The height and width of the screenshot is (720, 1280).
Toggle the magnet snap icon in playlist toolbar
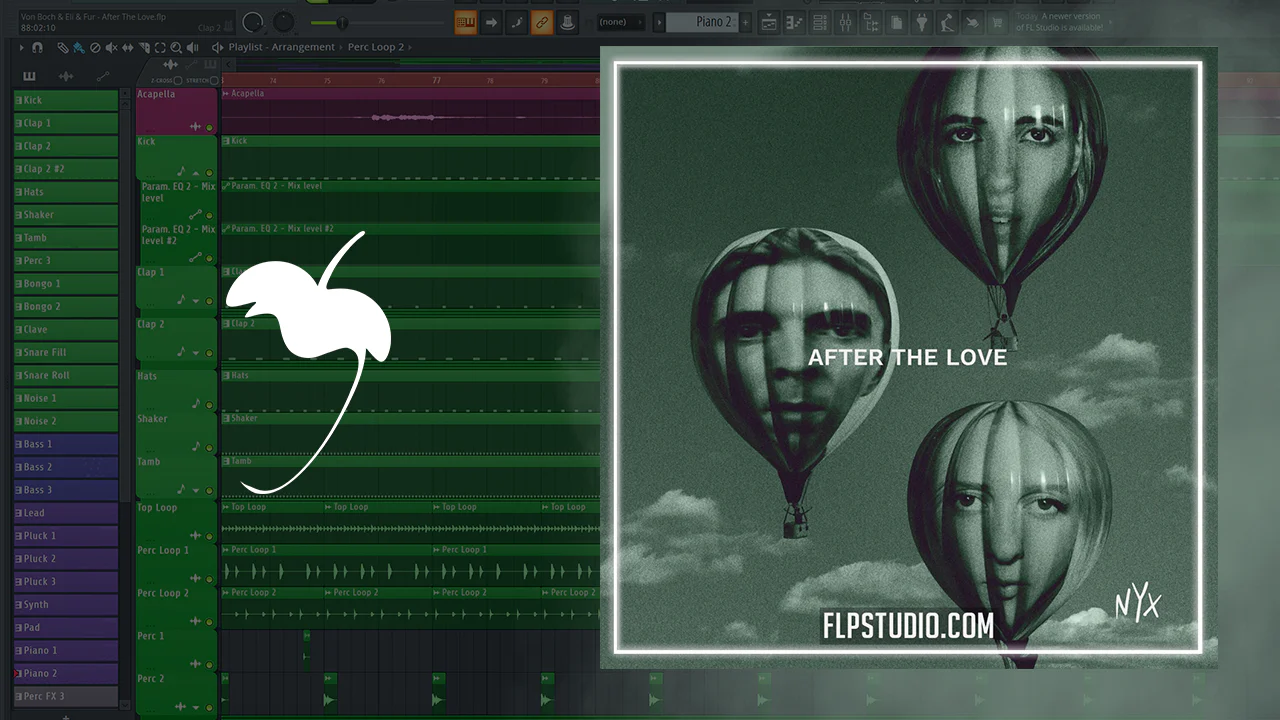38,47
